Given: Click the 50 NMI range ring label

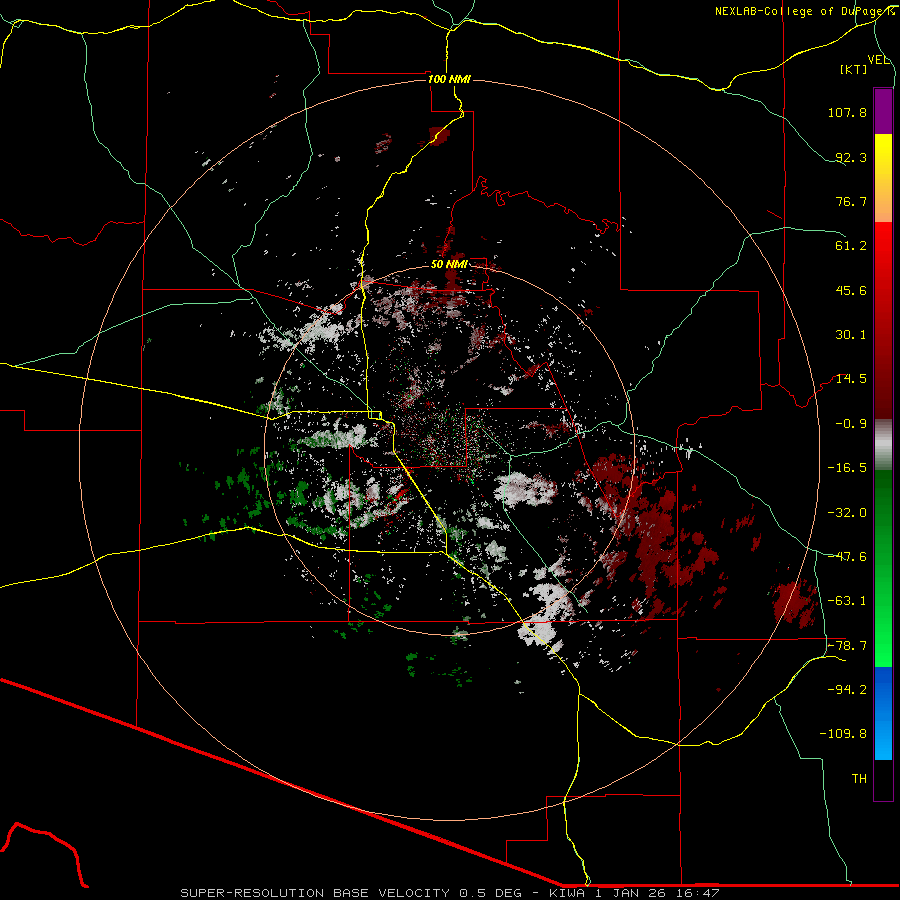Looking at the screenshot, I should (x=449, y=264).
